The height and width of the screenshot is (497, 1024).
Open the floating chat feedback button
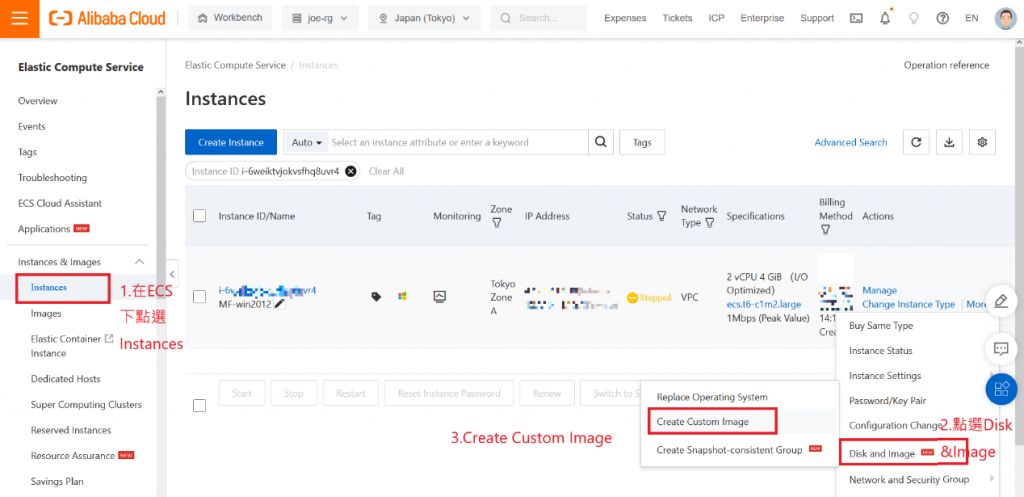pyautogui.click(x=1000, y=349)
